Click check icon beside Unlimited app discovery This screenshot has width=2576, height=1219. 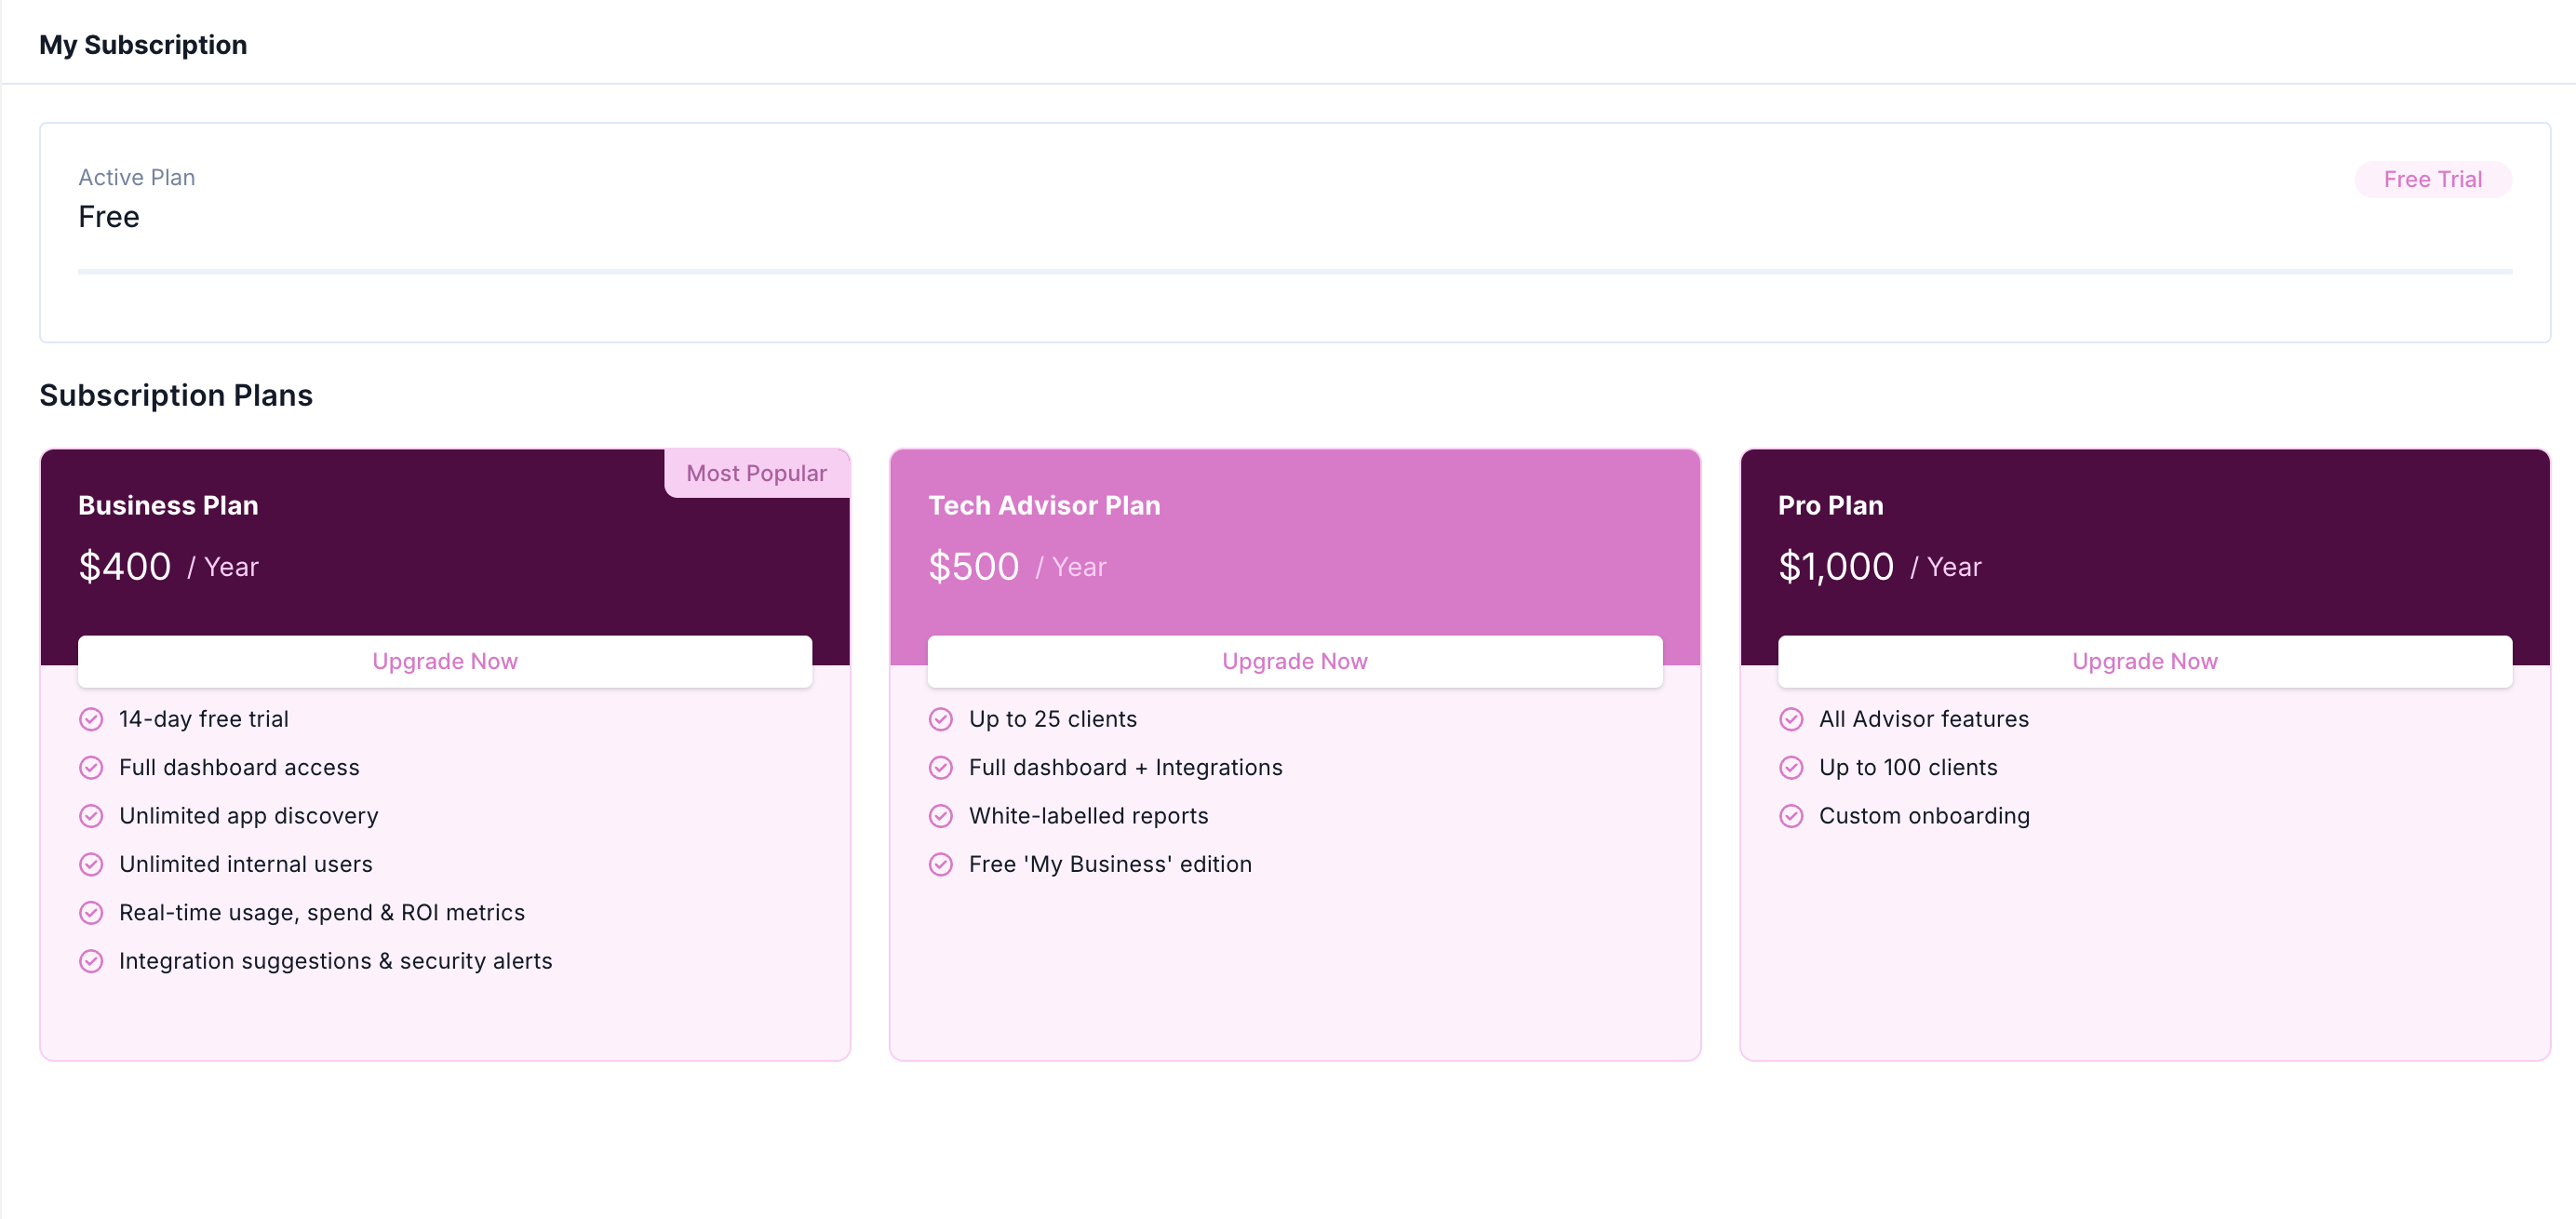[91, 817]
